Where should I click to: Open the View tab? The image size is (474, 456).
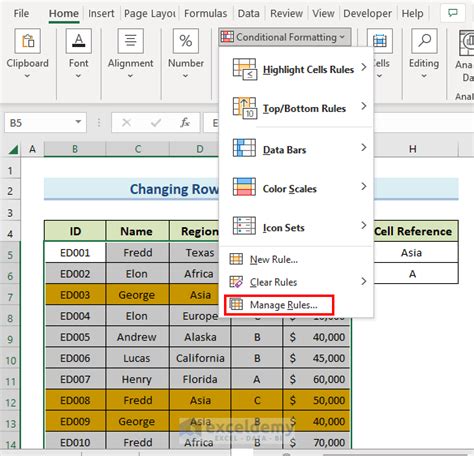point(323,14)
